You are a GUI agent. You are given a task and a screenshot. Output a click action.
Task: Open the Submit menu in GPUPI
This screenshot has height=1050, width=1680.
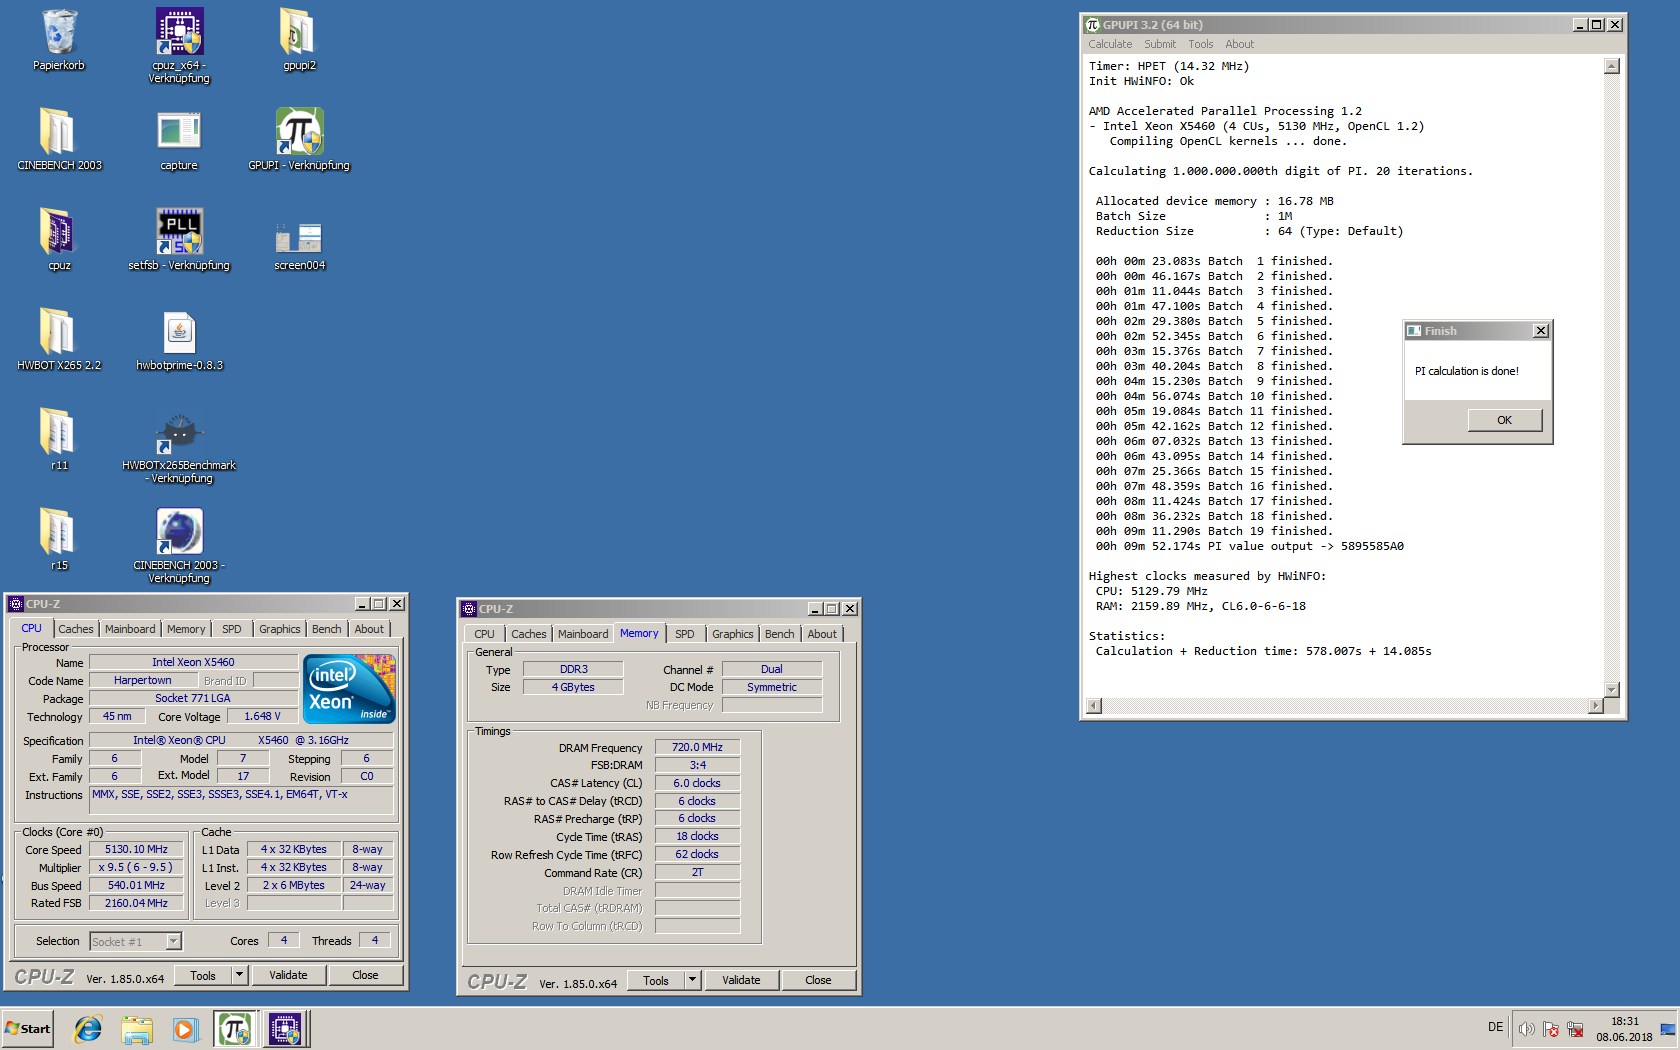pyautogui.click(x=1160, y=44)
